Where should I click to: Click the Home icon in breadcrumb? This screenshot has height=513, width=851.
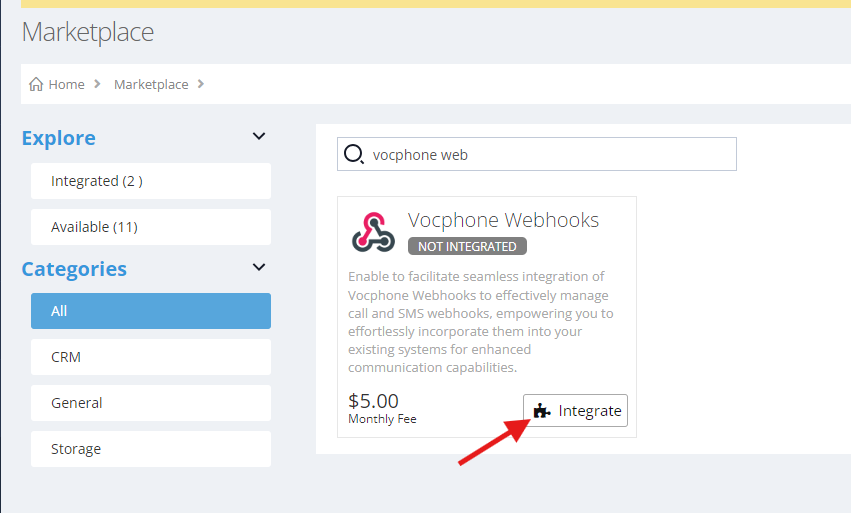point(36,84)
